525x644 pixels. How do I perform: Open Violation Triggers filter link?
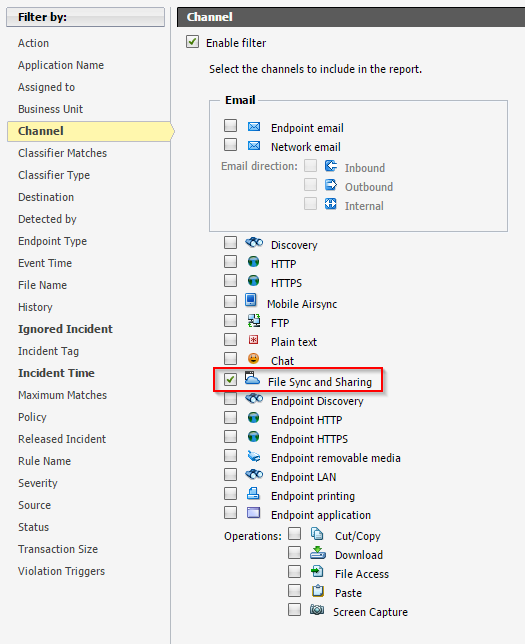click(62, 571)
